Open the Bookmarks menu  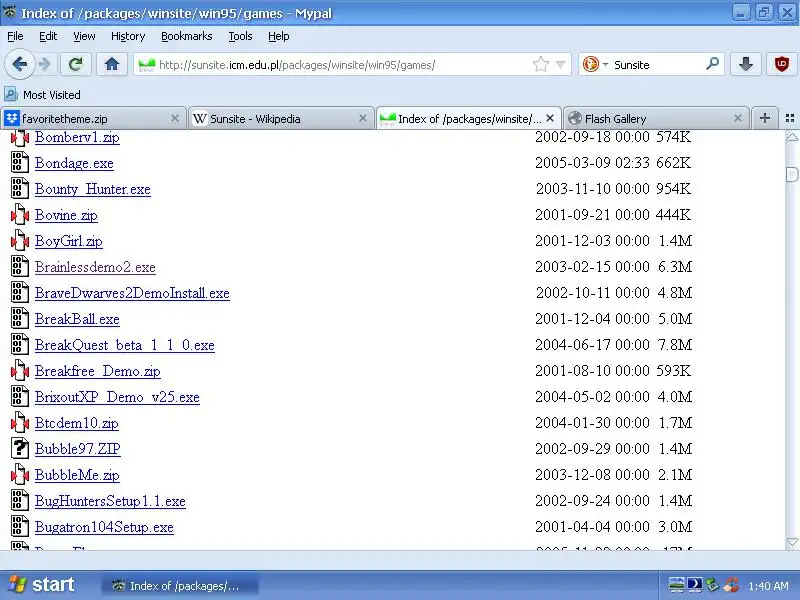186,36
